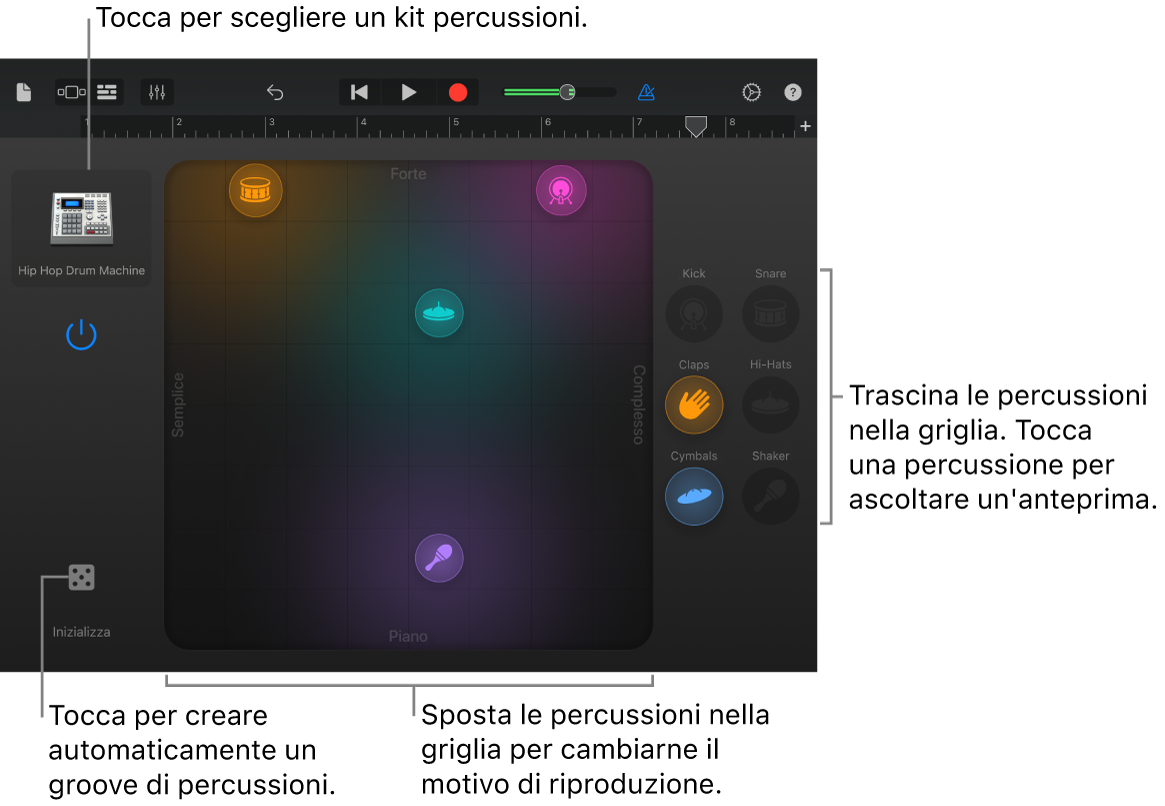The height and width of the screenshot is (806, 1165).
Task: Open the track controls mixer panel
Action: coord(156,92)
